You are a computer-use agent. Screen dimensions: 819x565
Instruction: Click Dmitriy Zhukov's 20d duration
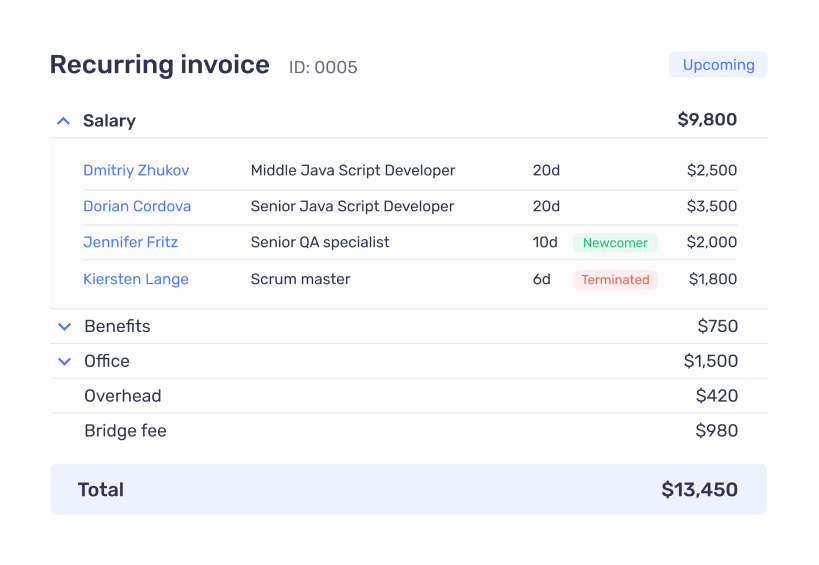546,170
